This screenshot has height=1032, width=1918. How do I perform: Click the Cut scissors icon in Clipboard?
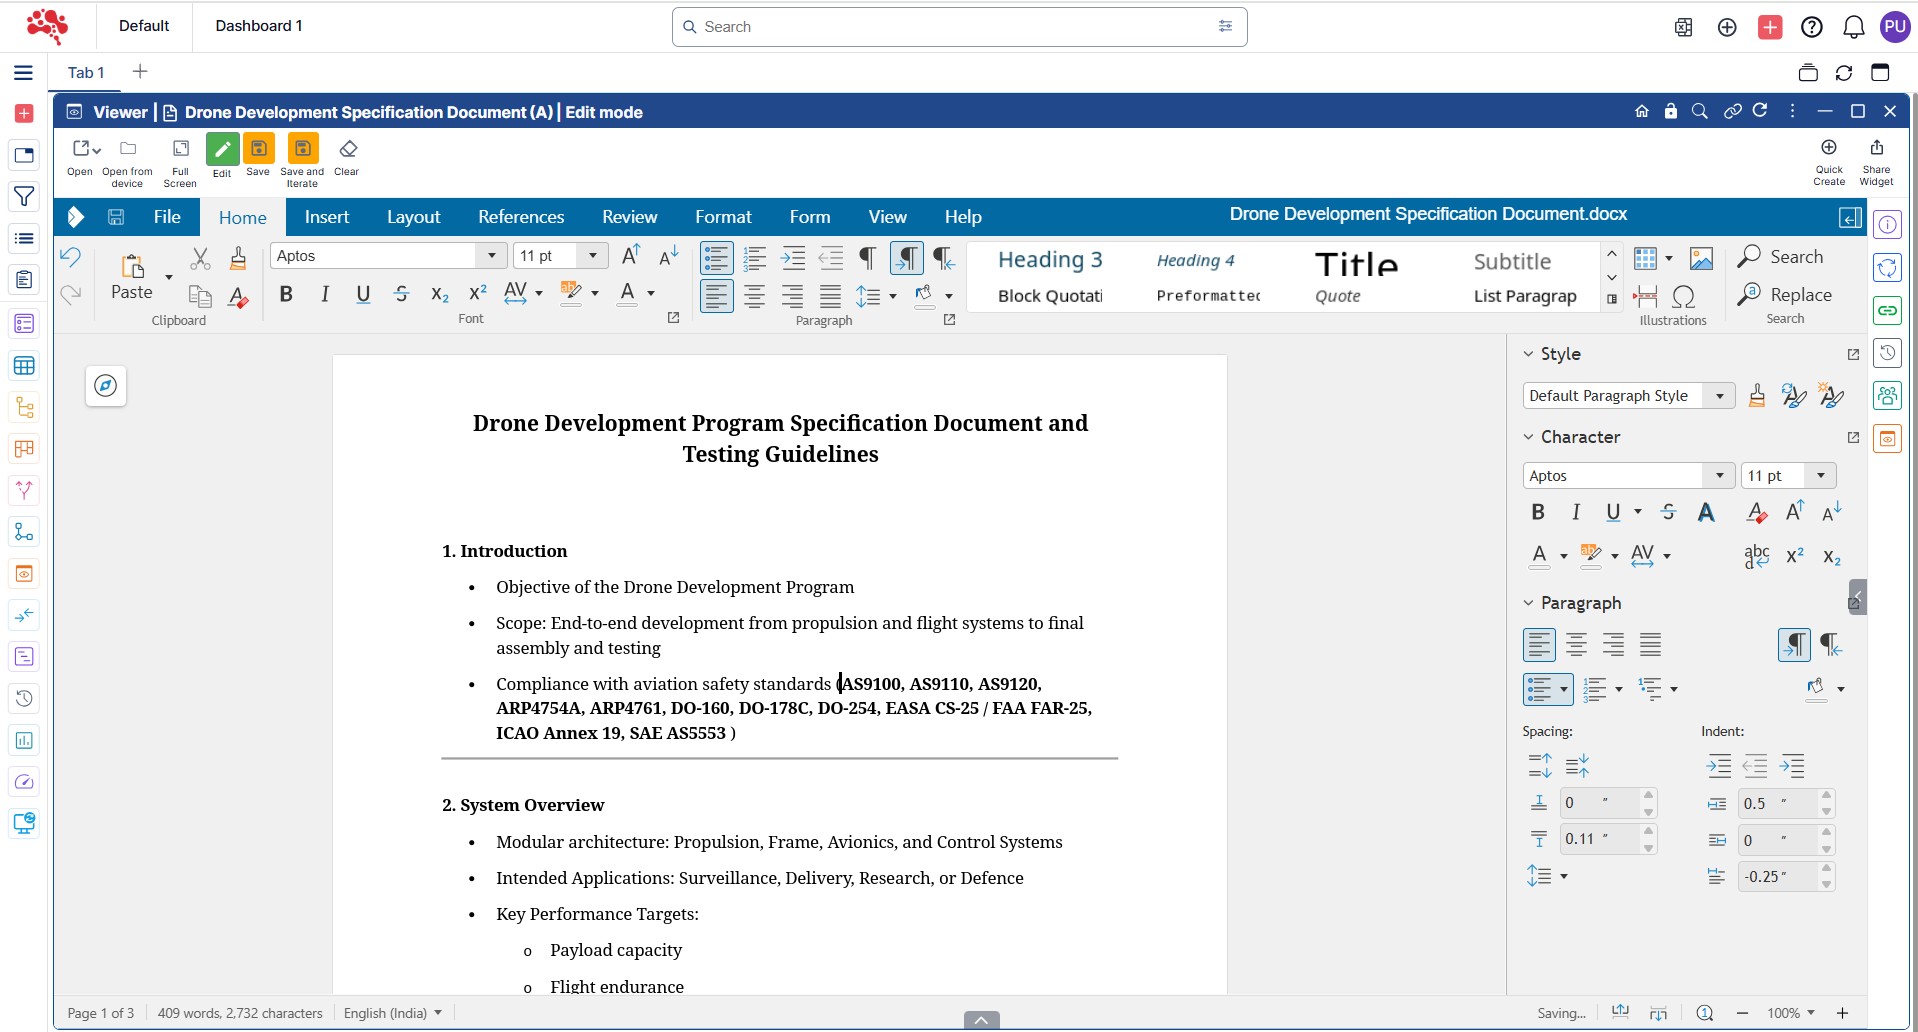coord(201,258)
